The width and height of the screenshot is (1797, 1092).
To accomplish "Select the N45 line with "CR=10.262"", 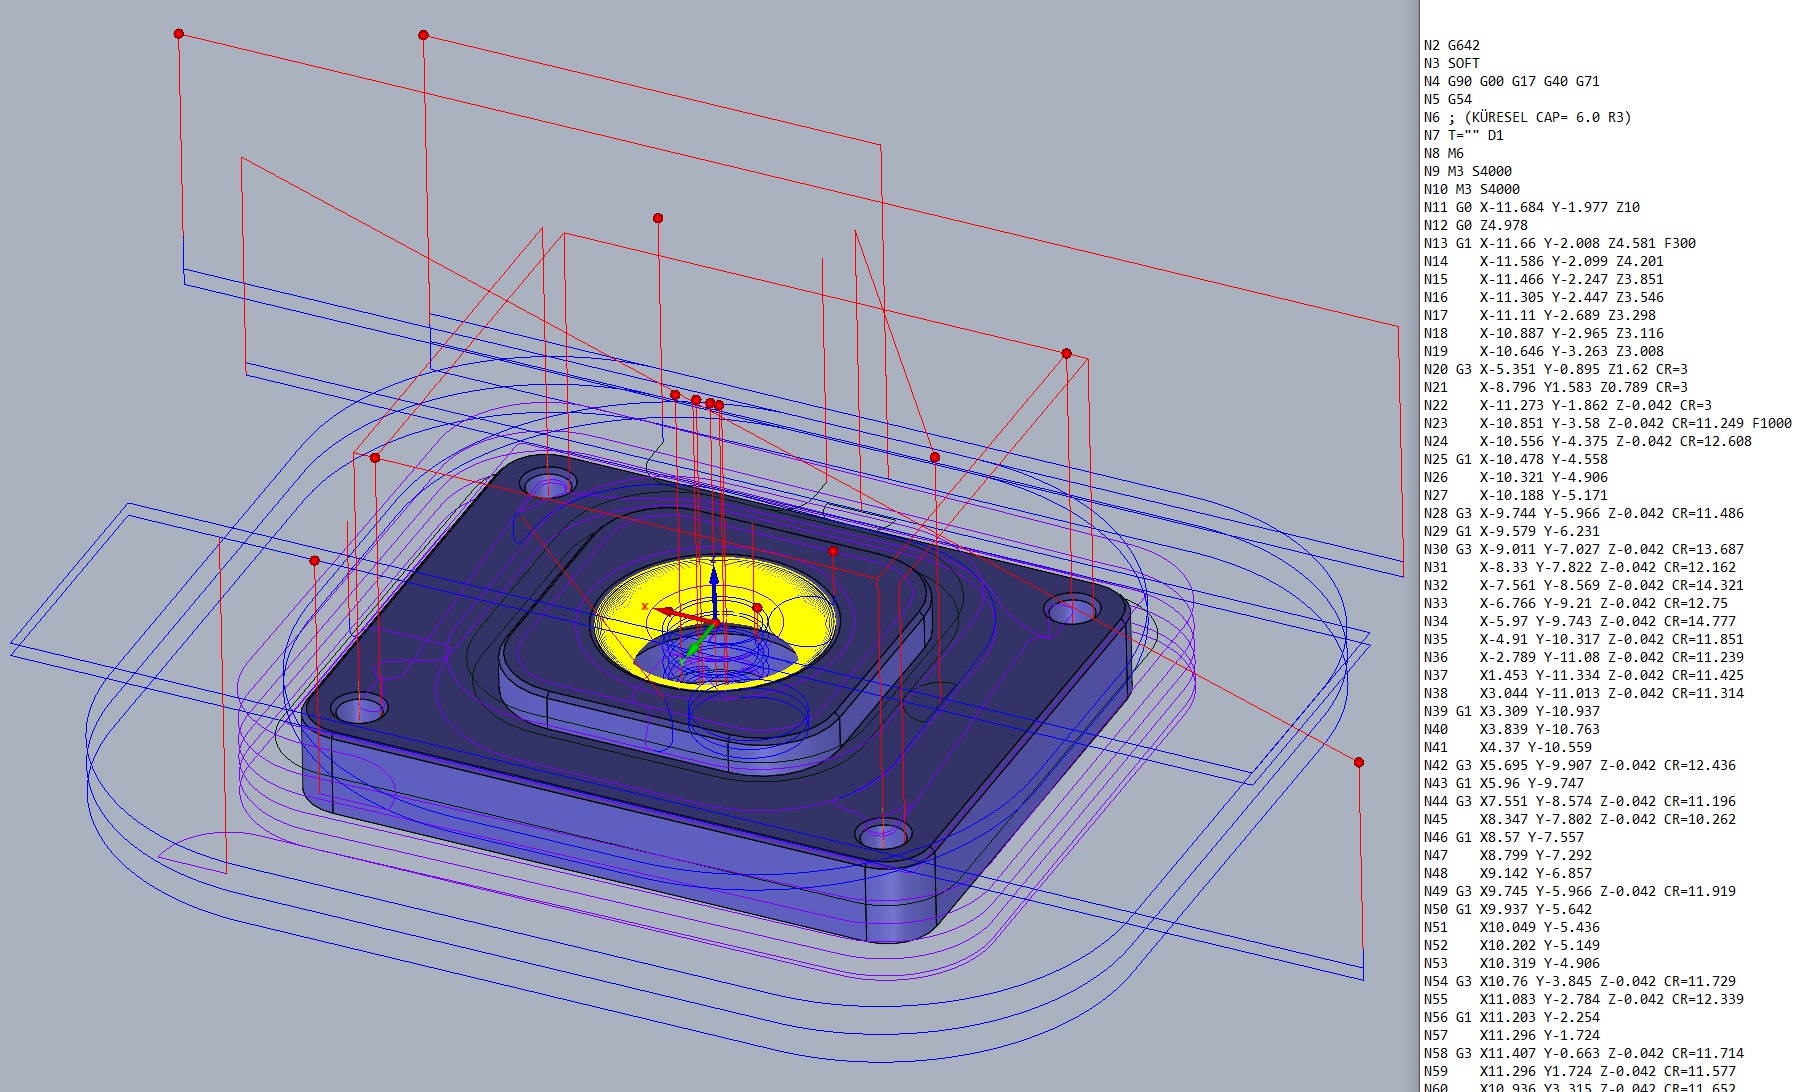I will [x=1580, y=819].
